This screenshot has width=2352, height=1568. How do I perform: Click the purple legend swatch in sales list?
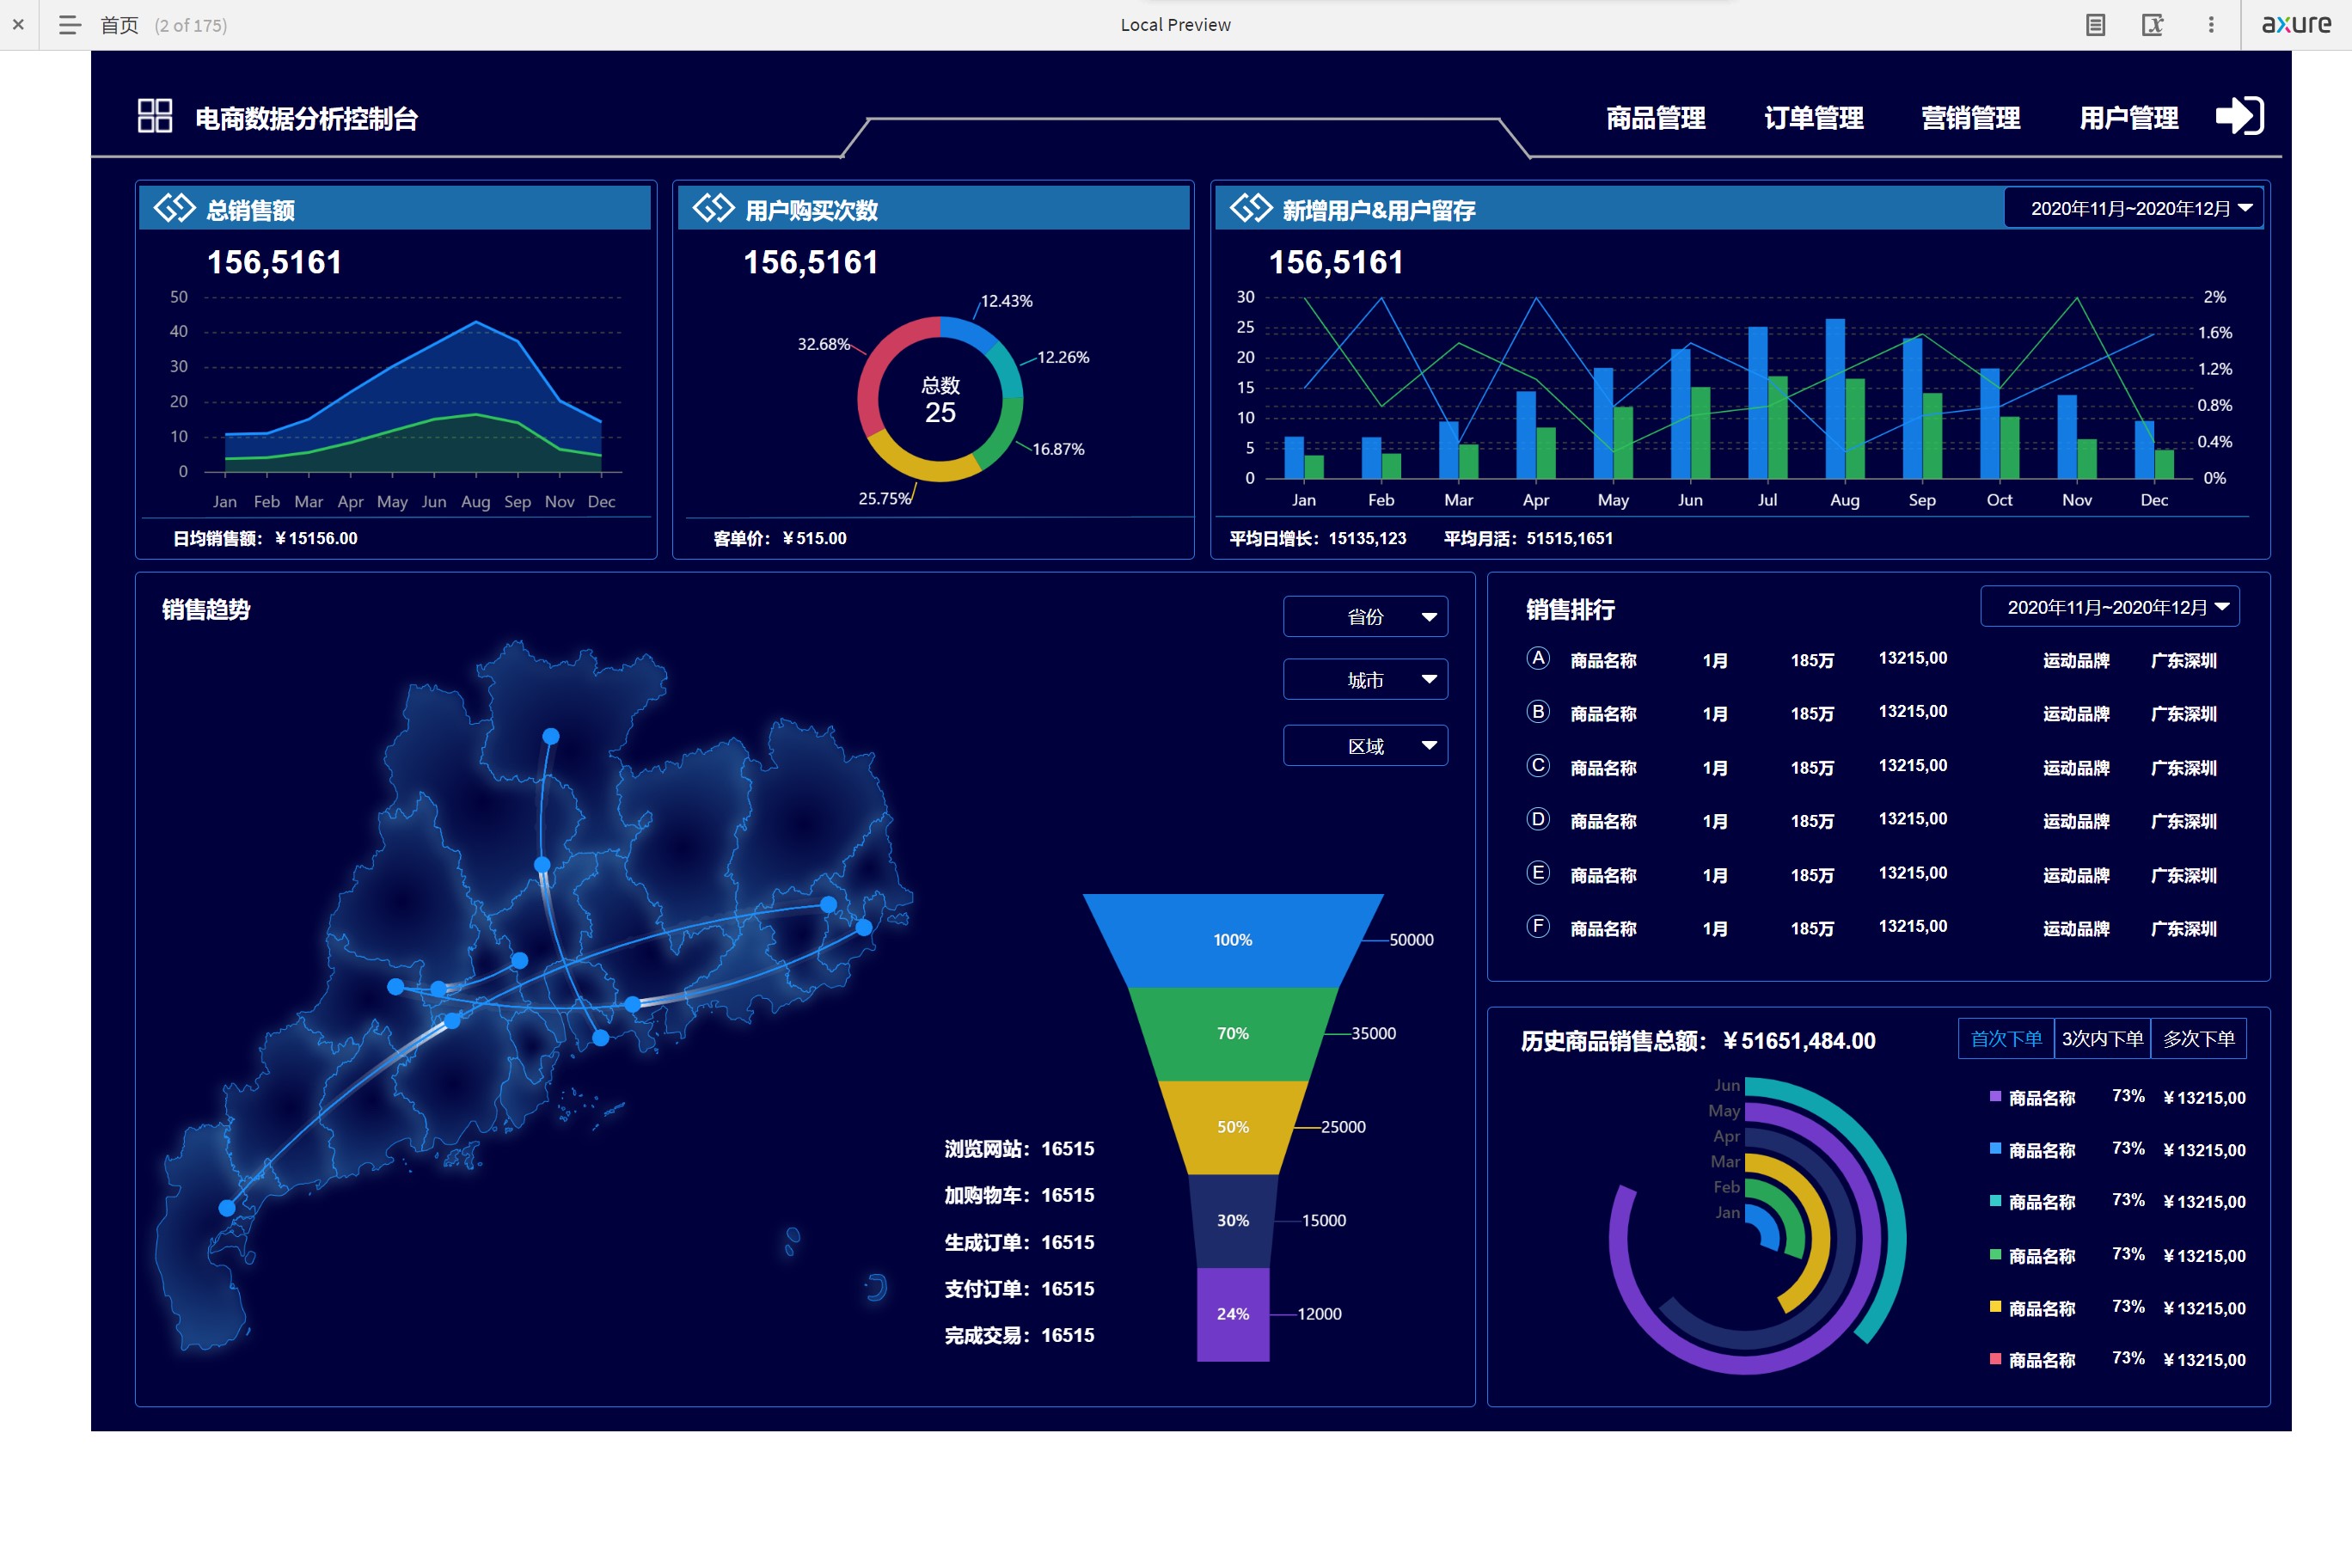[x=1996, y=1097]
